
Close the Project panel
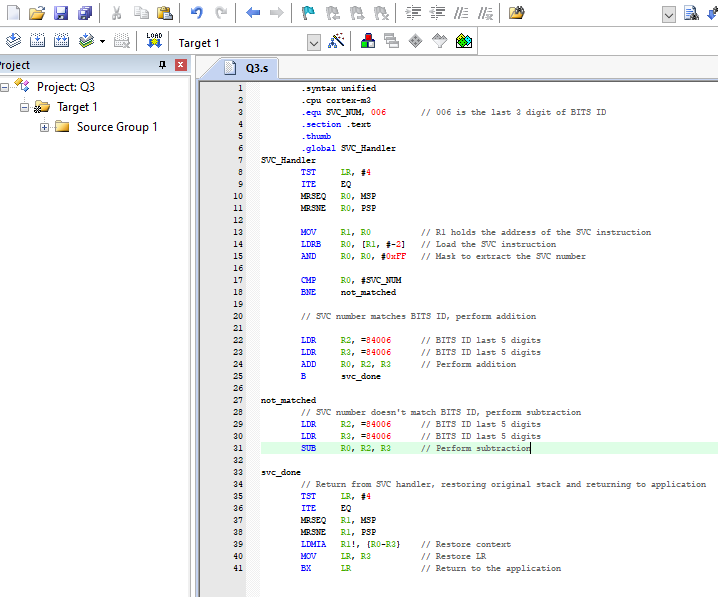coord(181,65)
